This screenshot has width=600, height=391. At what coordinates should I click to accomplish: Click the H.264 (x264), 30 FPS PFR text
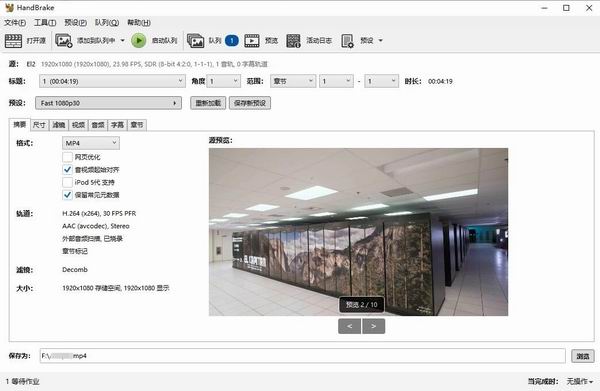tap(99, 213)
